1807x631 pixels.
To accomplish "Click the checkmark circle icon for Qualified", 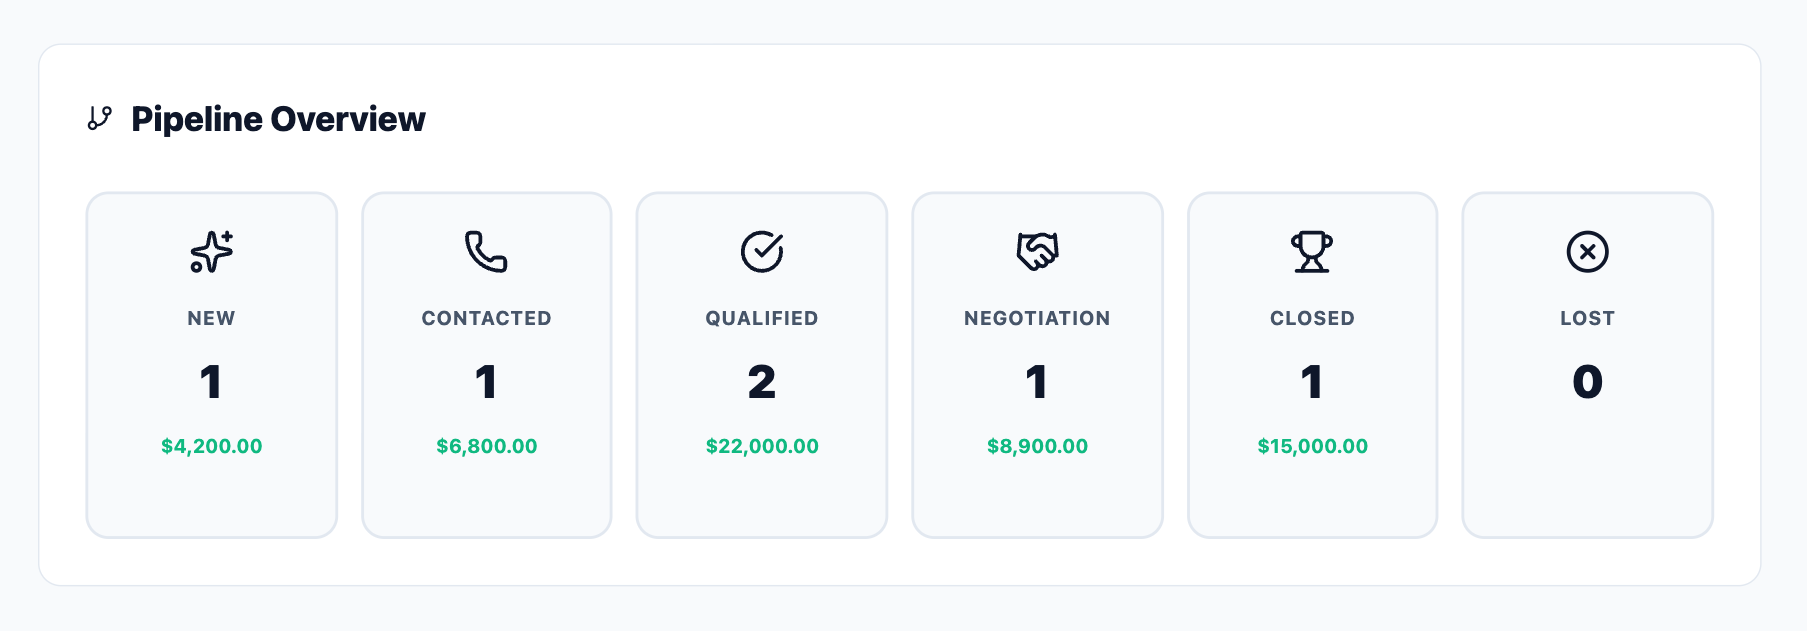I will (x=762, y=252).
